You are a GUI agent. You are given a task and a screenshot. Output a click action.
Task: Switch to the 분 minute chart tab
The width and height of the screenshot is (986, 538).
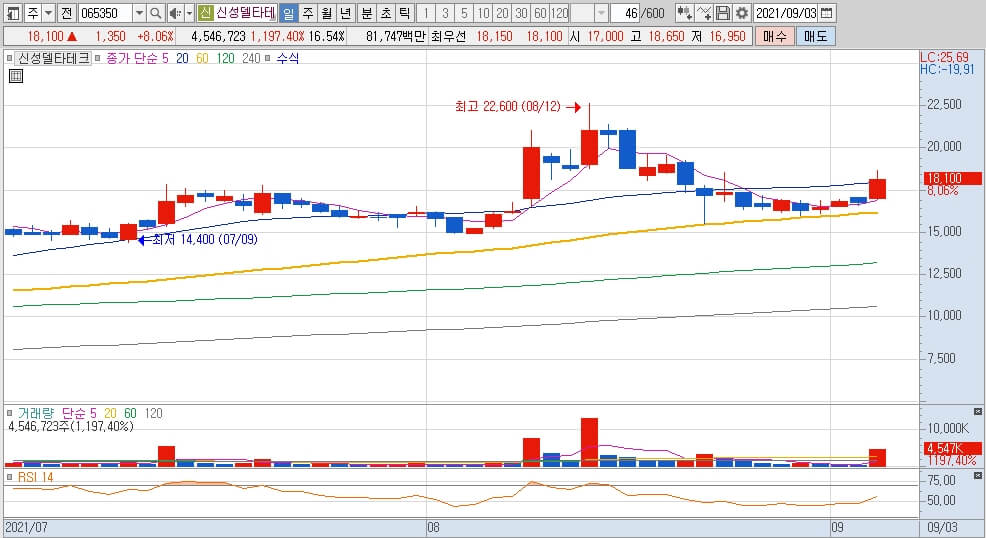click(x=367, y=13)
